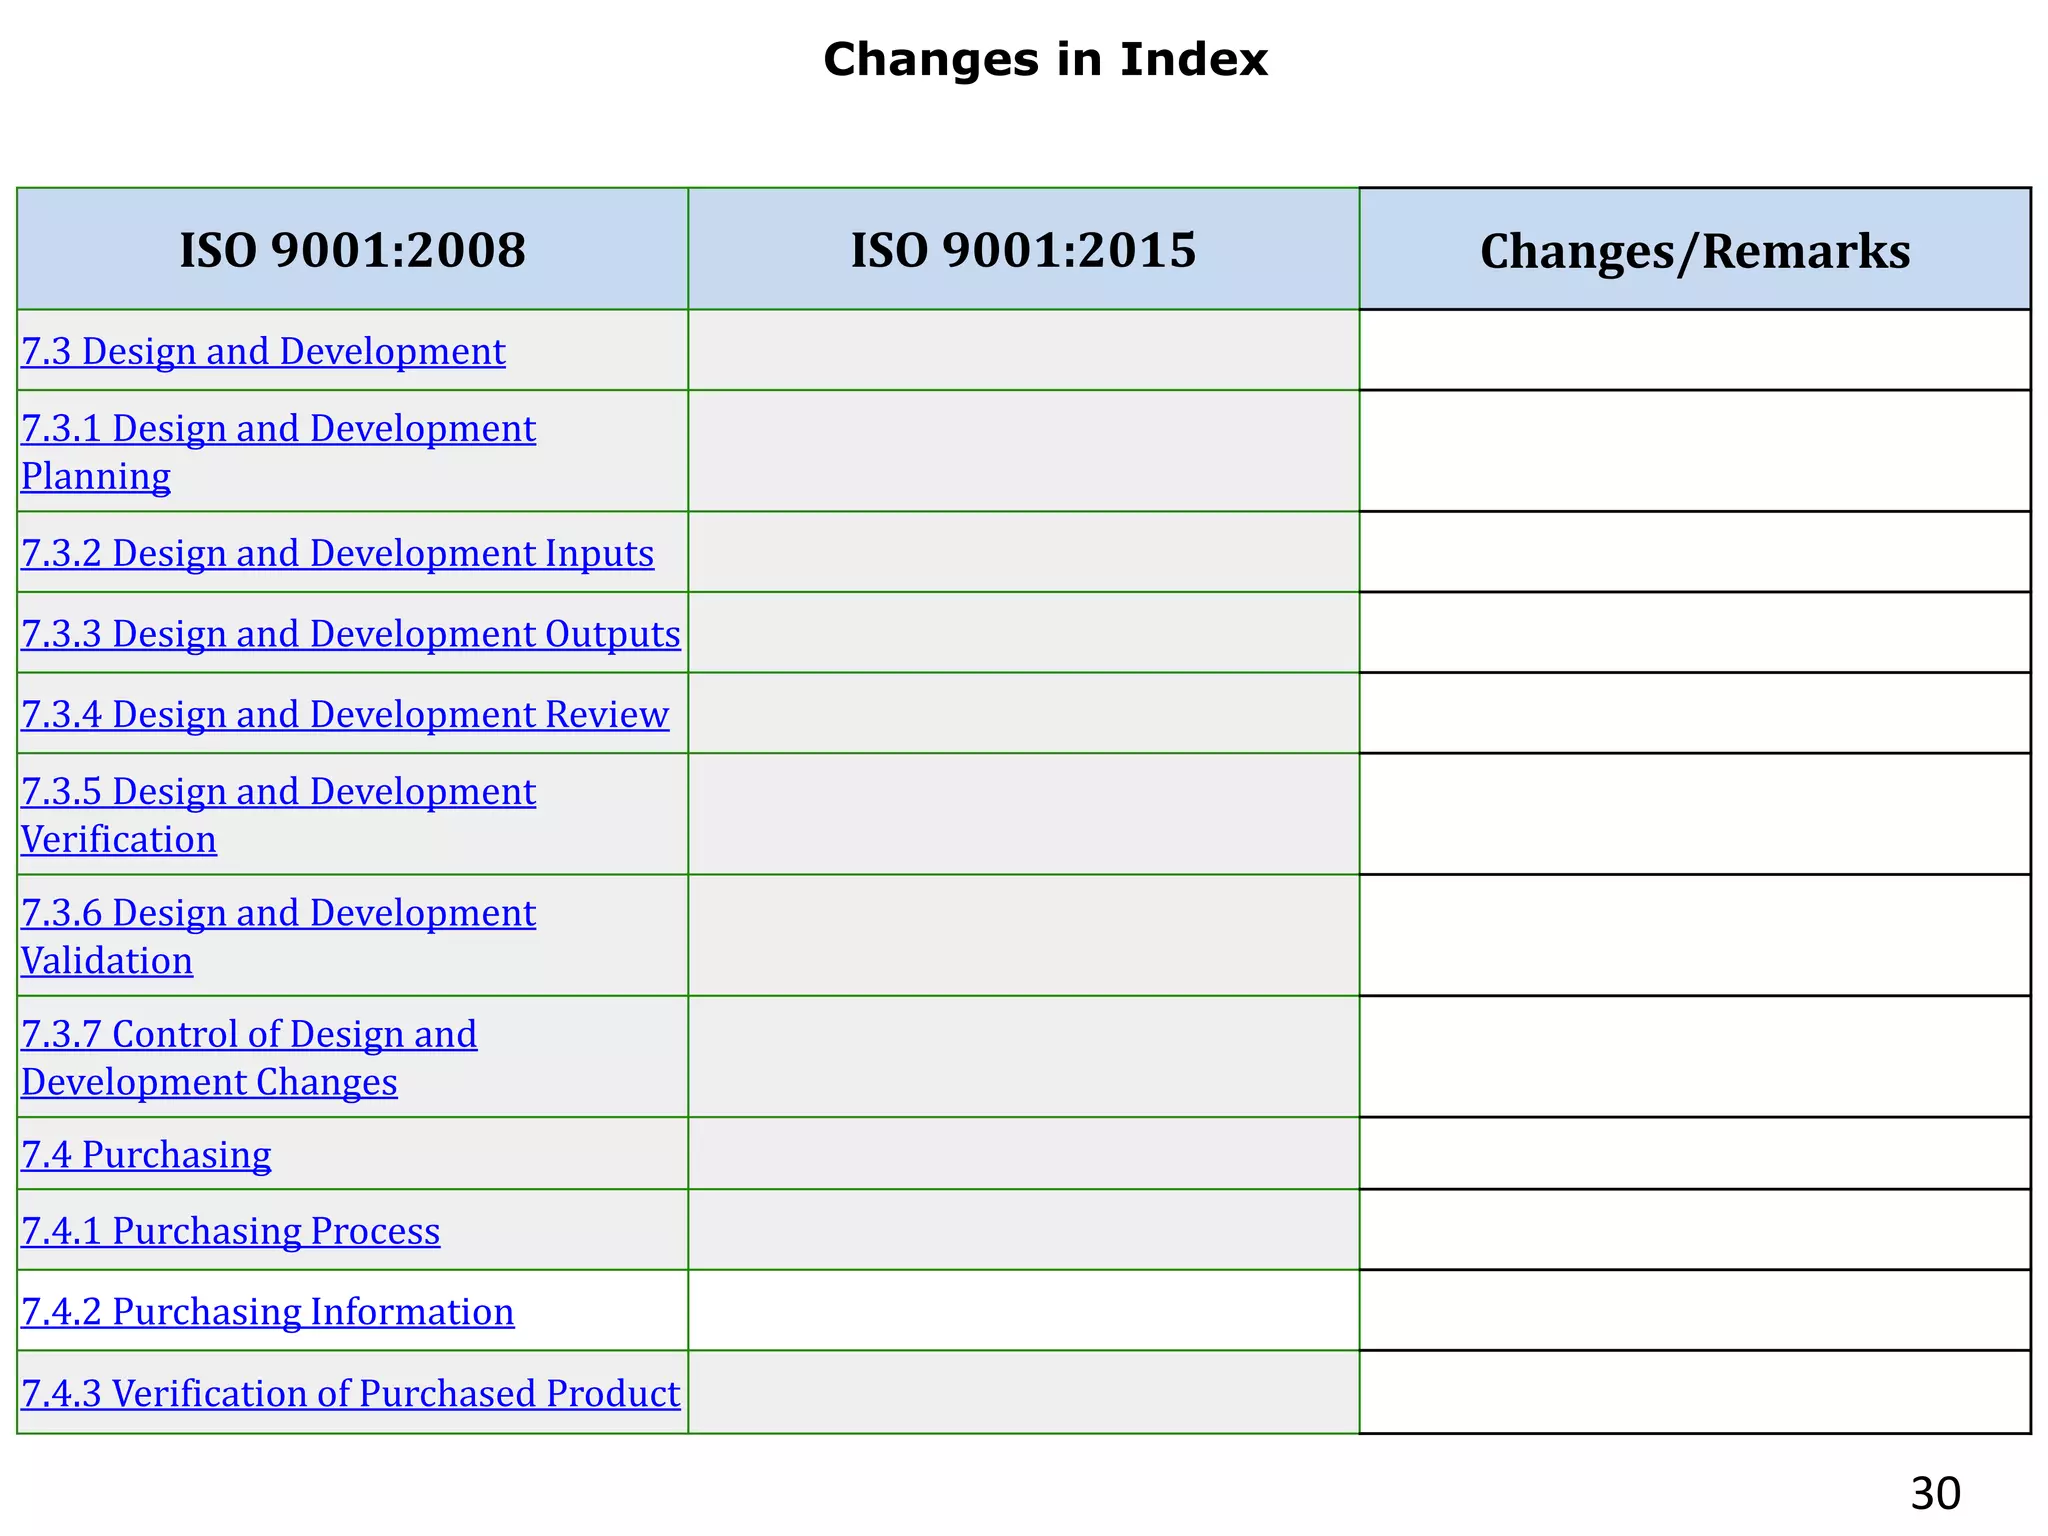Select the ISO 9001:2015 column header
2048x1536 pixels.
click(1023, 250)
